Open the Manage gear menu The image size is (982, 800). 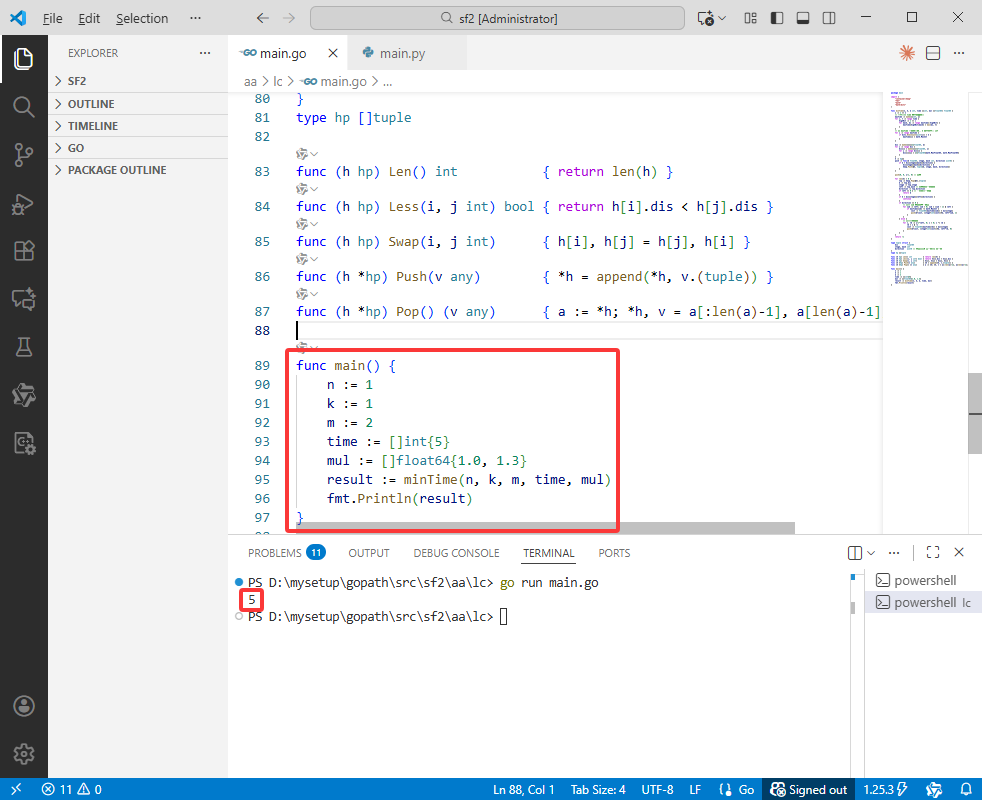pyautogui.click(x=24, y=754)
